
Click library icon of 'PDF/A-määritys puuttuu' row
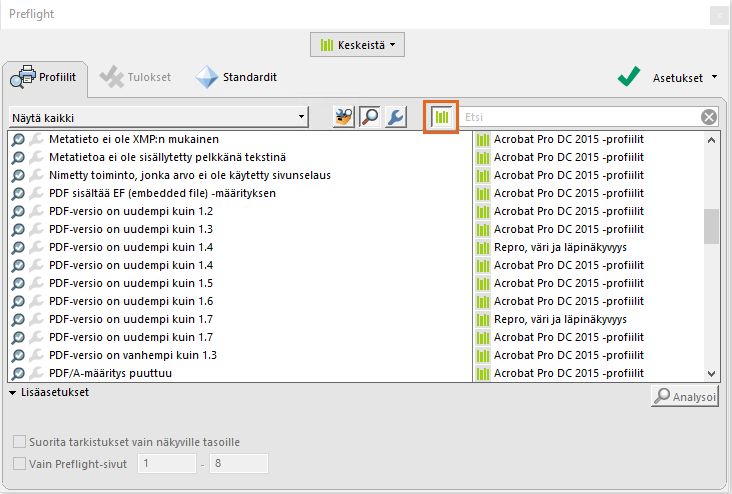point(483,373)
